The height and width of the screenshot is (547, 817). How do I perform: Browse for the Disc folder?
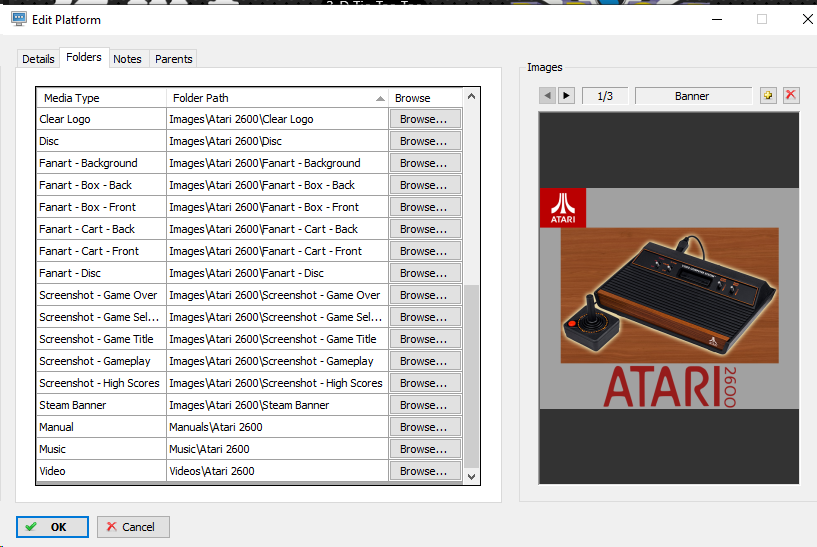[425, 141]
